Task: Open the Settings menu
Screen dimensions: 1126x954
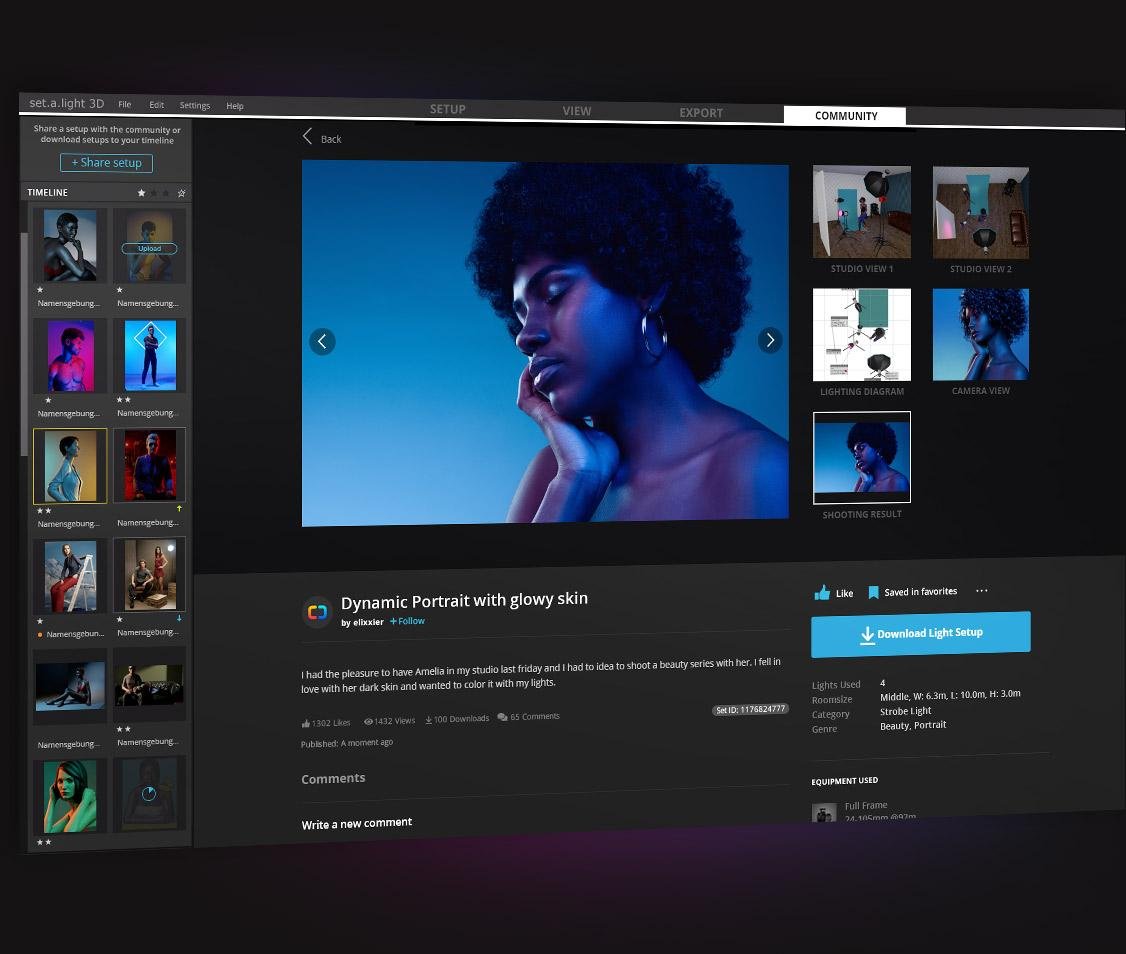Action: point(195,106)
